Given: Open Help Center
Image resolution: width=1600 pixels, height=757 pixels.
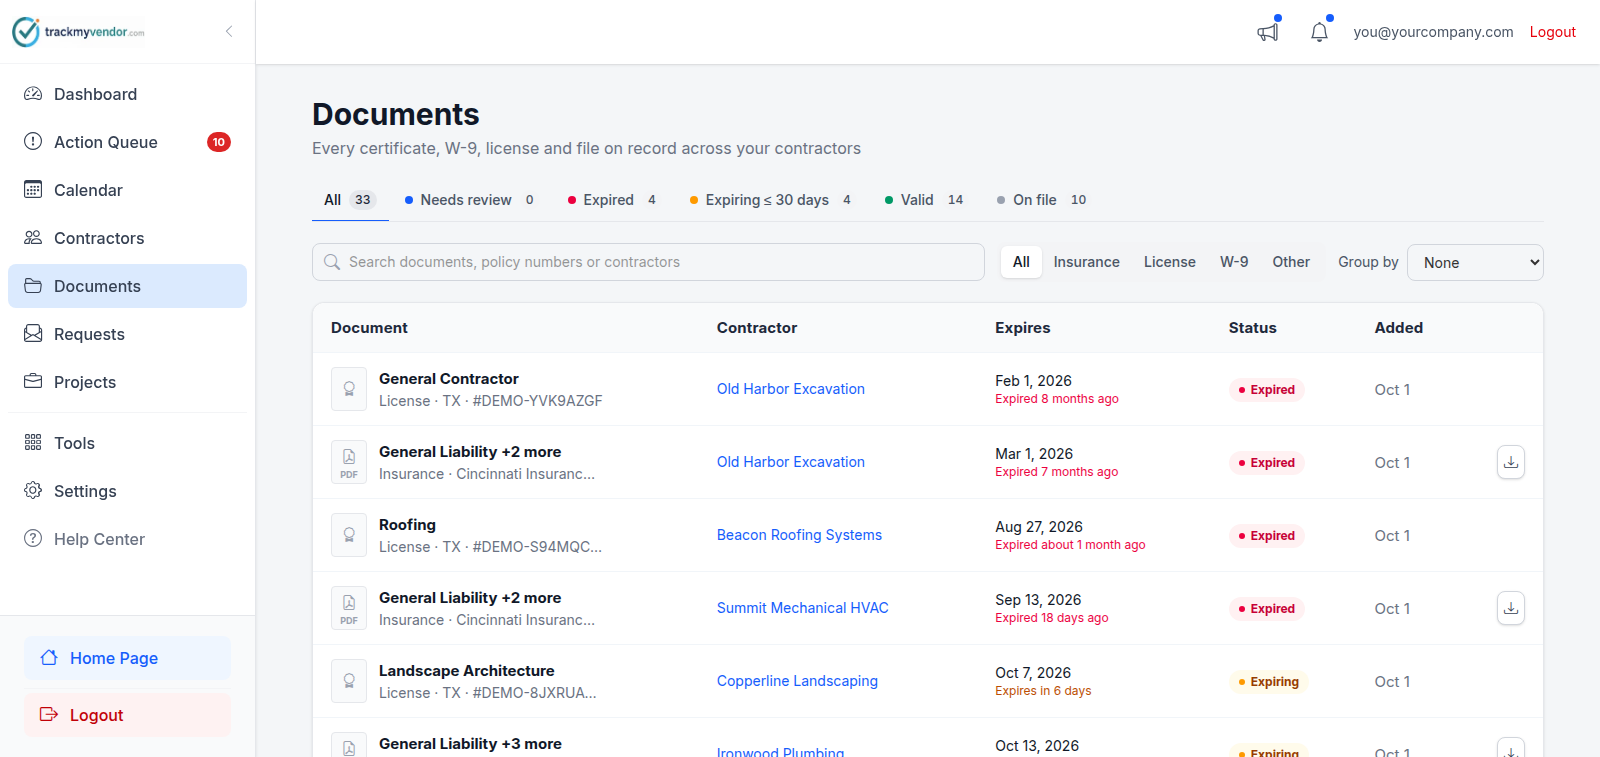Looking at the screenshot, I should click(x=127, y=539).
